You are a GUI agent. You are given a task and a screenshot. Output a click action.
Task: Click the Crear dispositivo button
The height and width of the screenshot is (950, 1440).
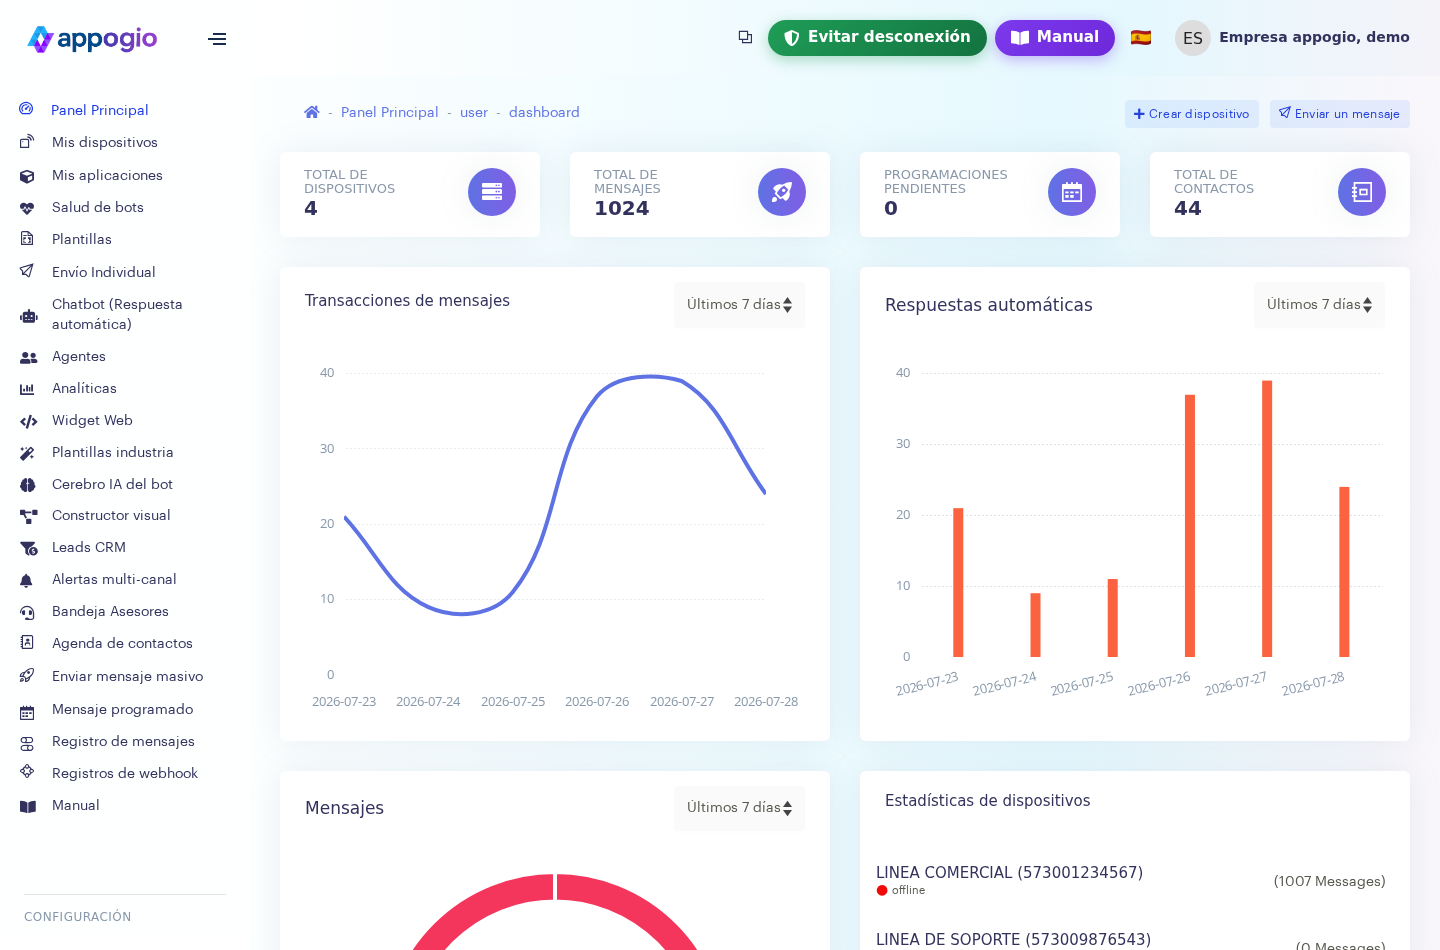click(x=1191, y=114)
